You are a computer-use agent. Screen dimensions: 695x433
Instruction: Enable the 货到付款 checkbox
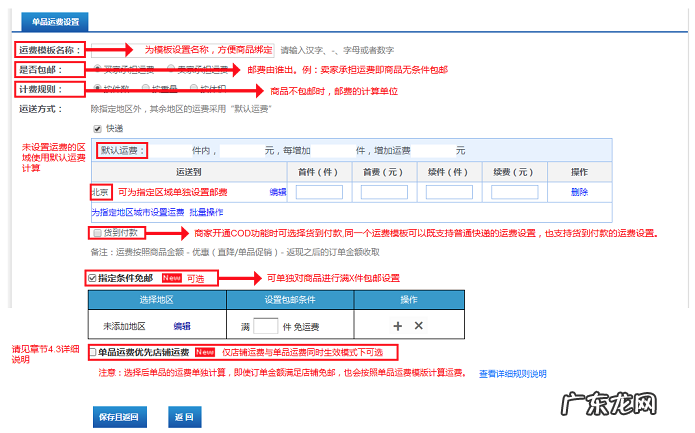[x=97, y=233]
